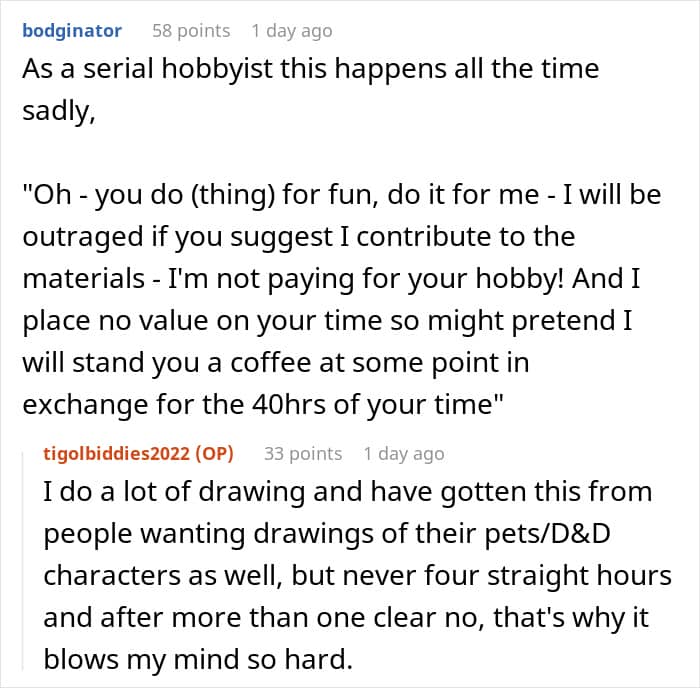Click the 33 points score label
Viewport: 700px width, 688px height.
(303, 454)
